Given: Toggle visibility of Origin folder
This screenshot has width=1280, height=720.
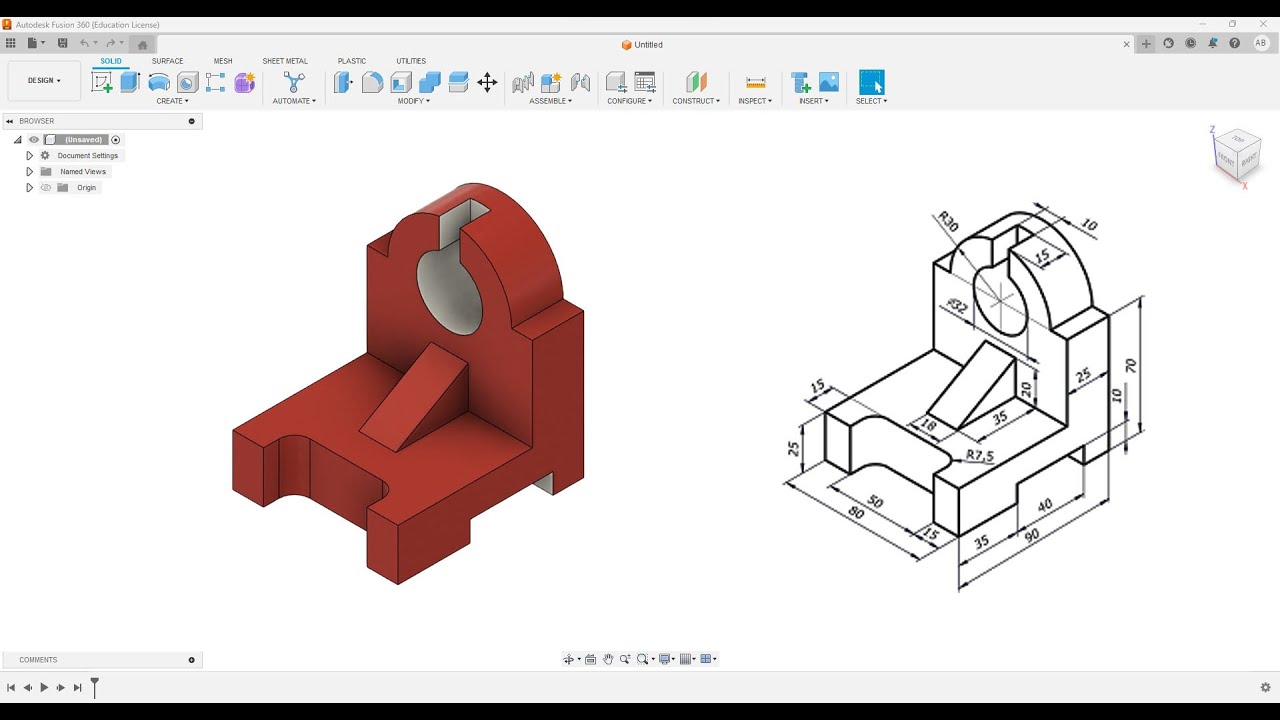Looking at the screenshot, I should (x=46, y=188).
